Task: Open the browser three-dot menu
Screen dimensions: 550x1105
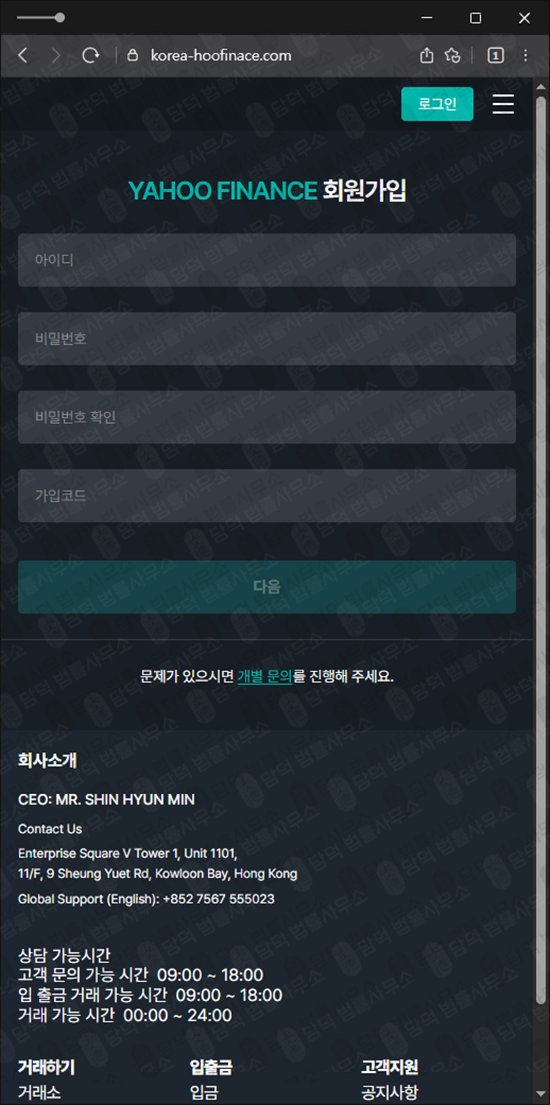Action: [x=525, y=55]
